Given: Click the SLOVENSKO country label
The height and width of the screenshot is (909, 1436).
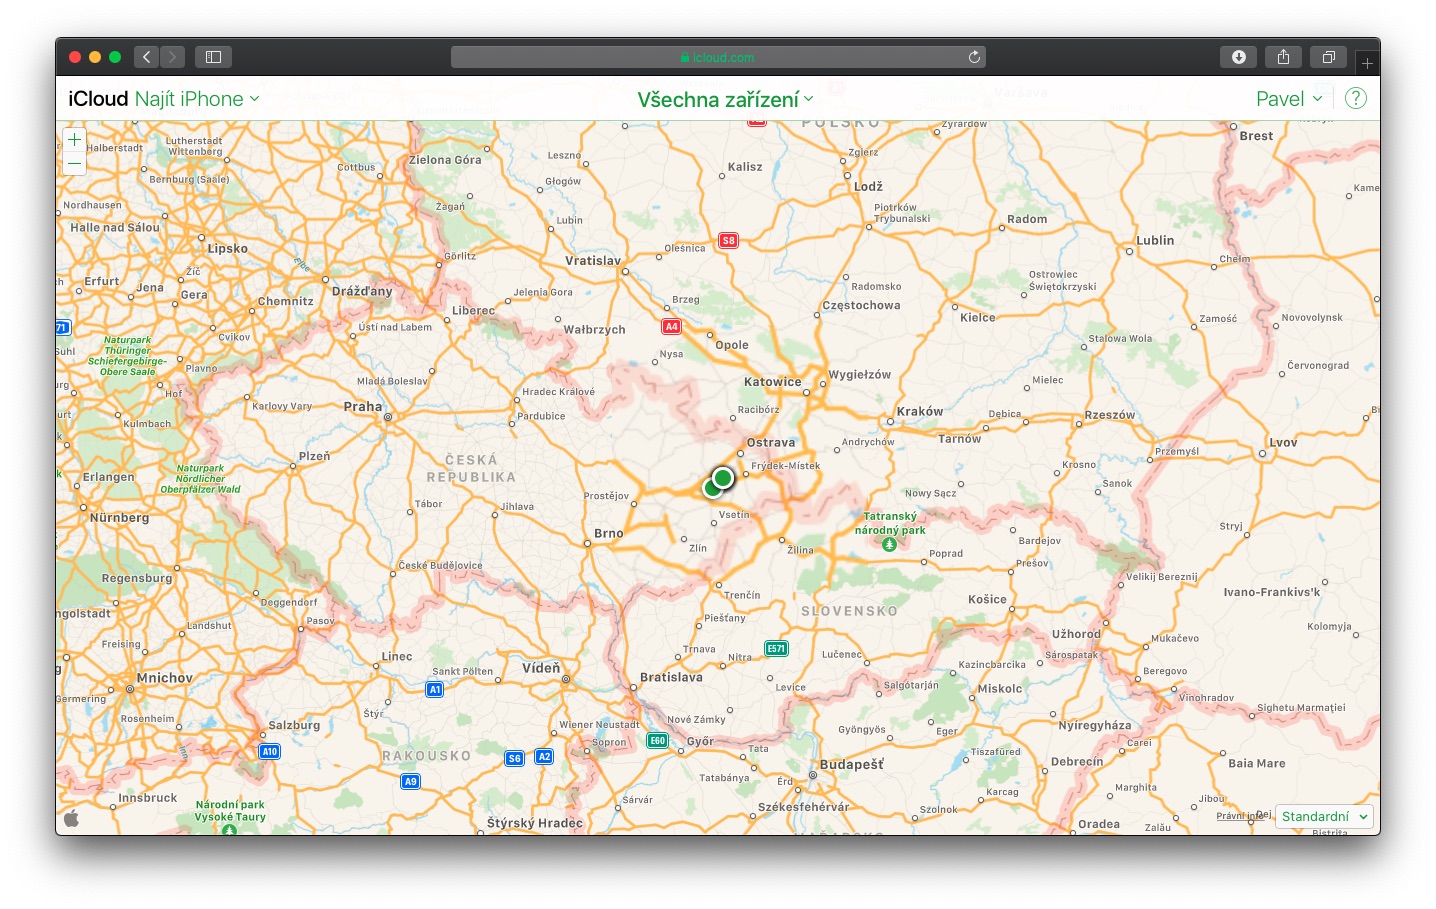Looking at the screenshot, I should [x=849, y=610].
